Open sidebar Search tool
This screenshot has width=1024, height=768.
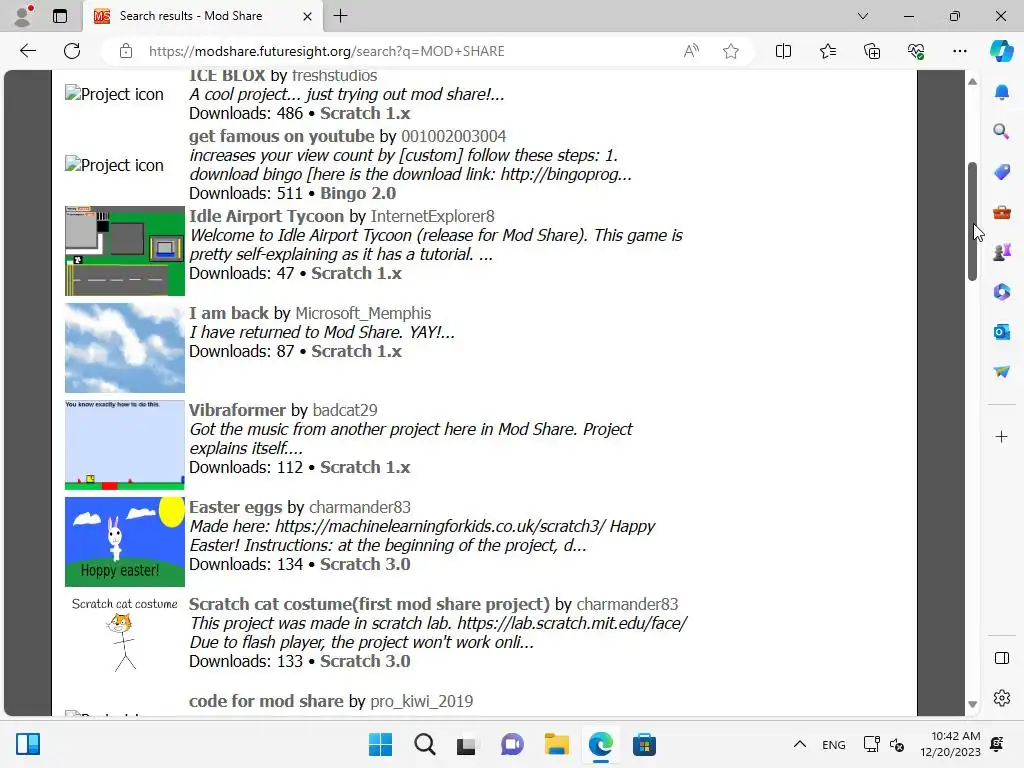pos(1001,132)
